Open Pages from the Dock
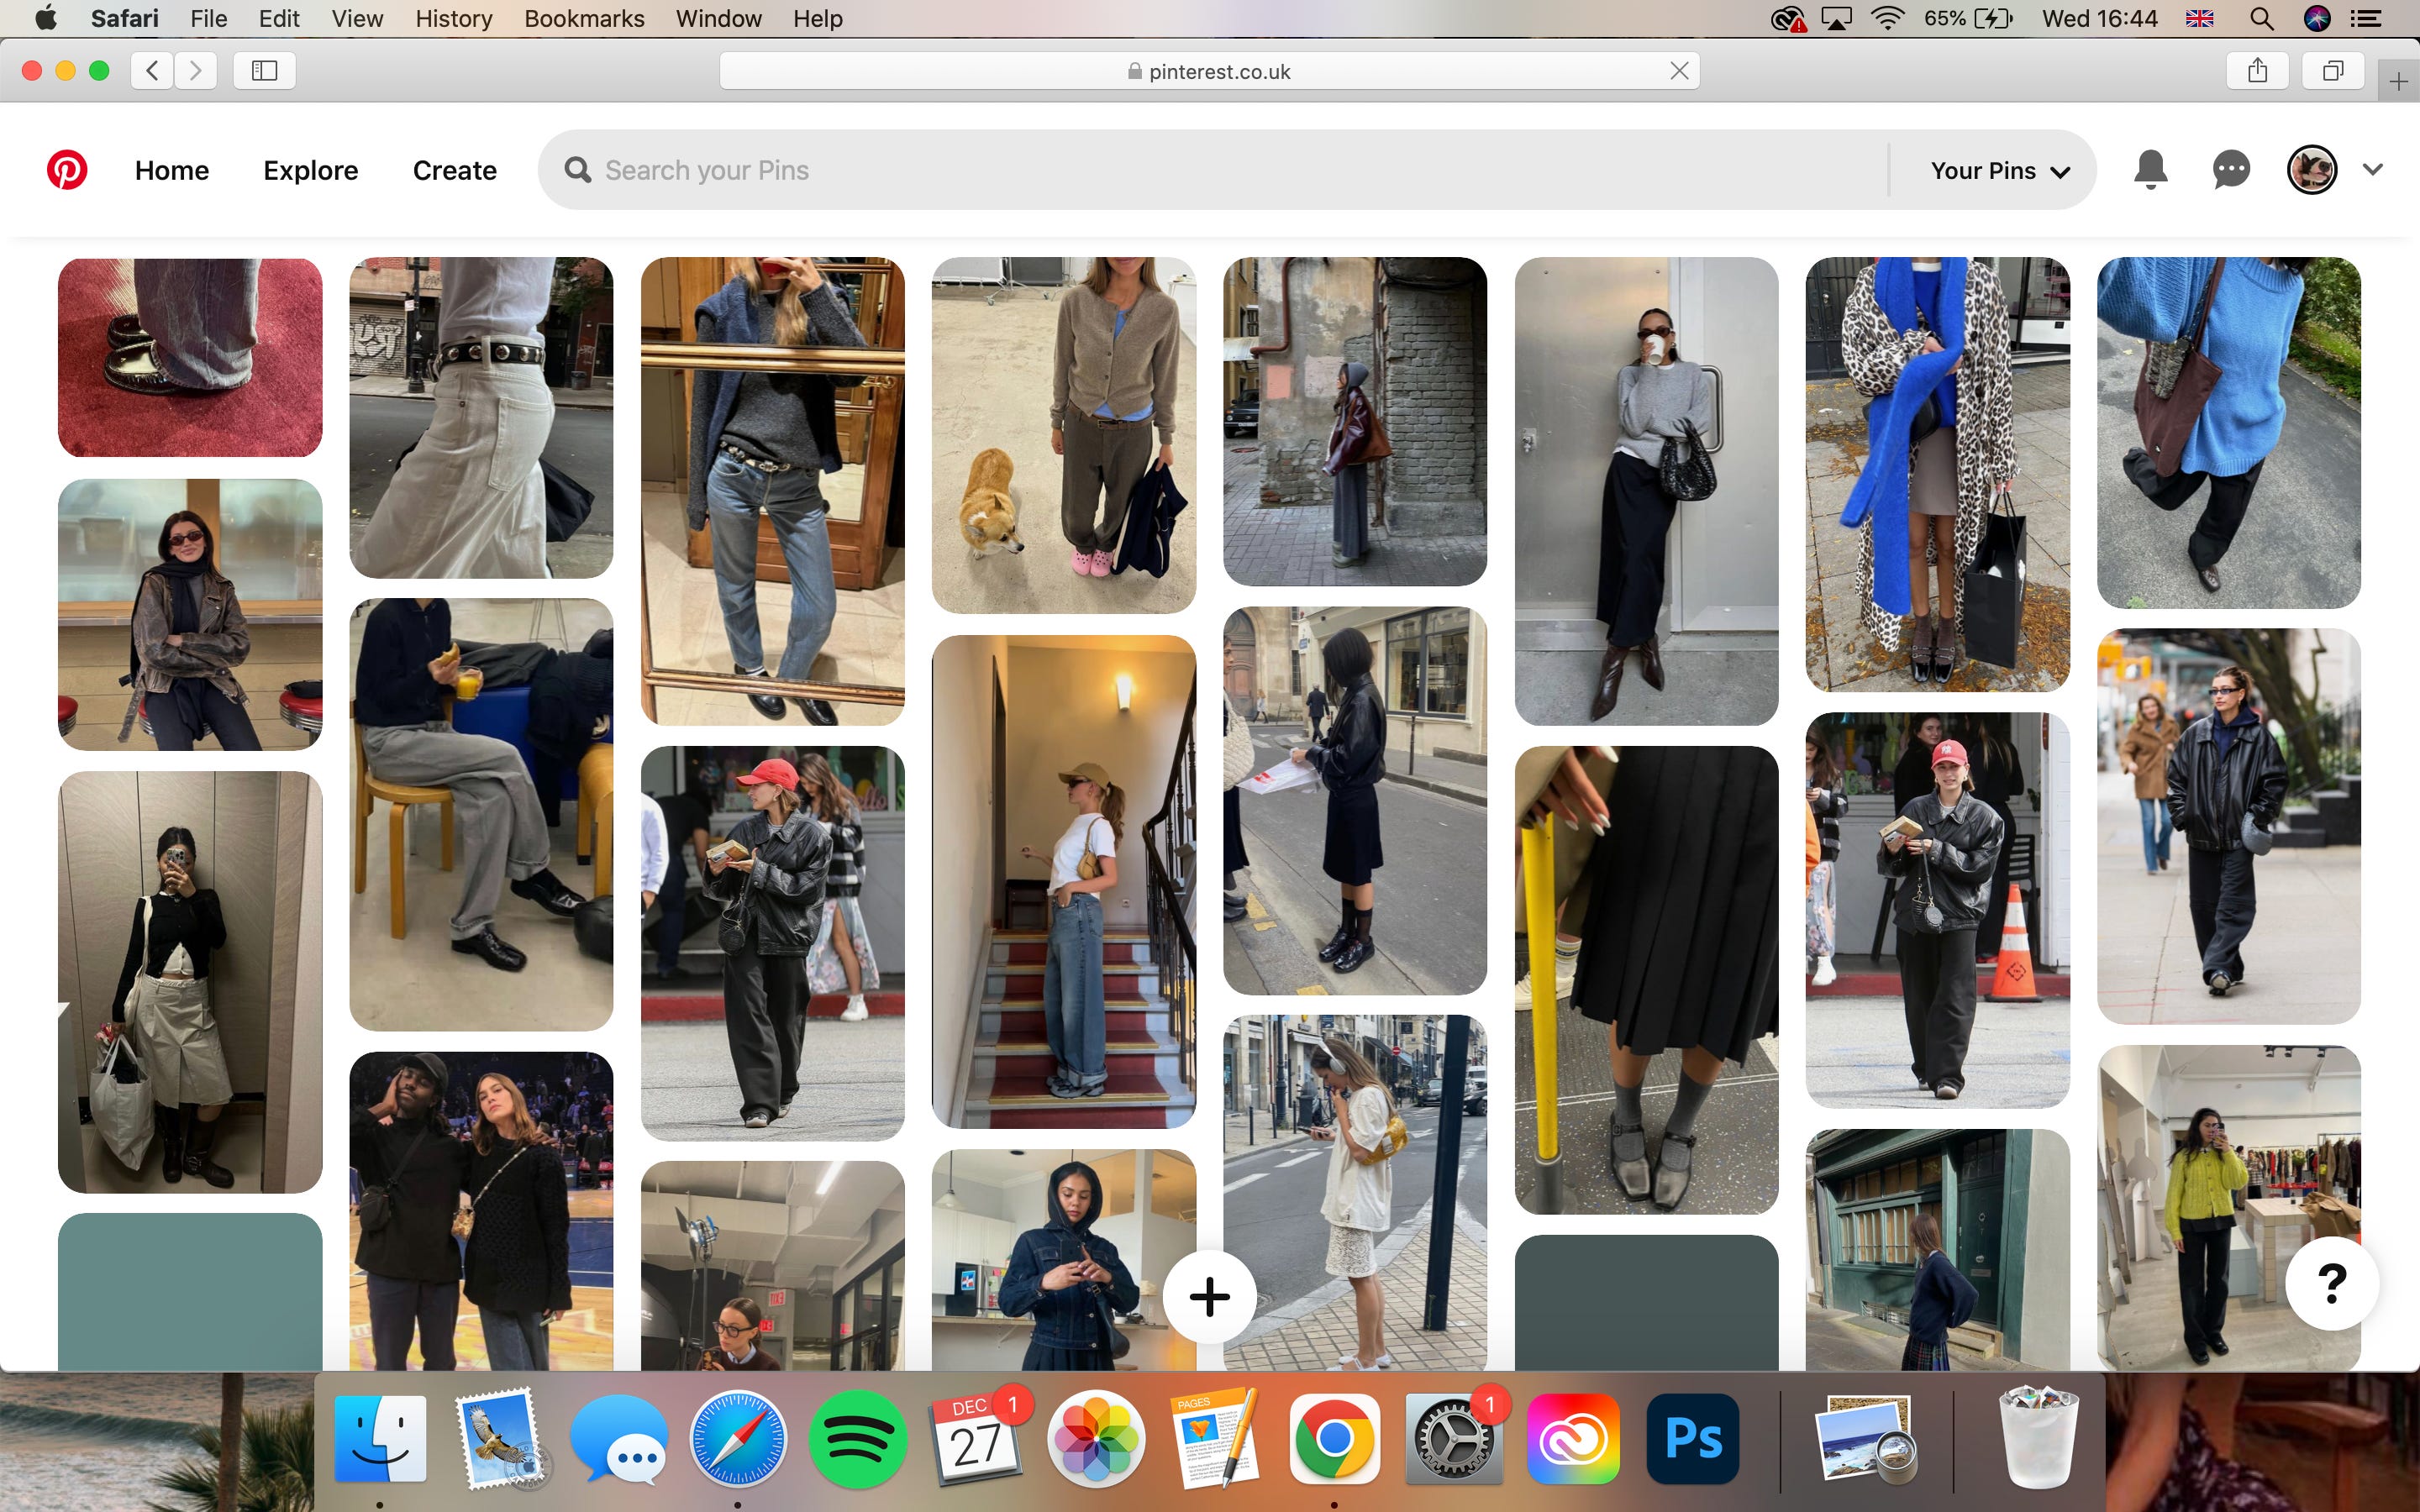Image resolution: width=2420 pixels, height=1512 pixels. [x=1215, y=1439]
